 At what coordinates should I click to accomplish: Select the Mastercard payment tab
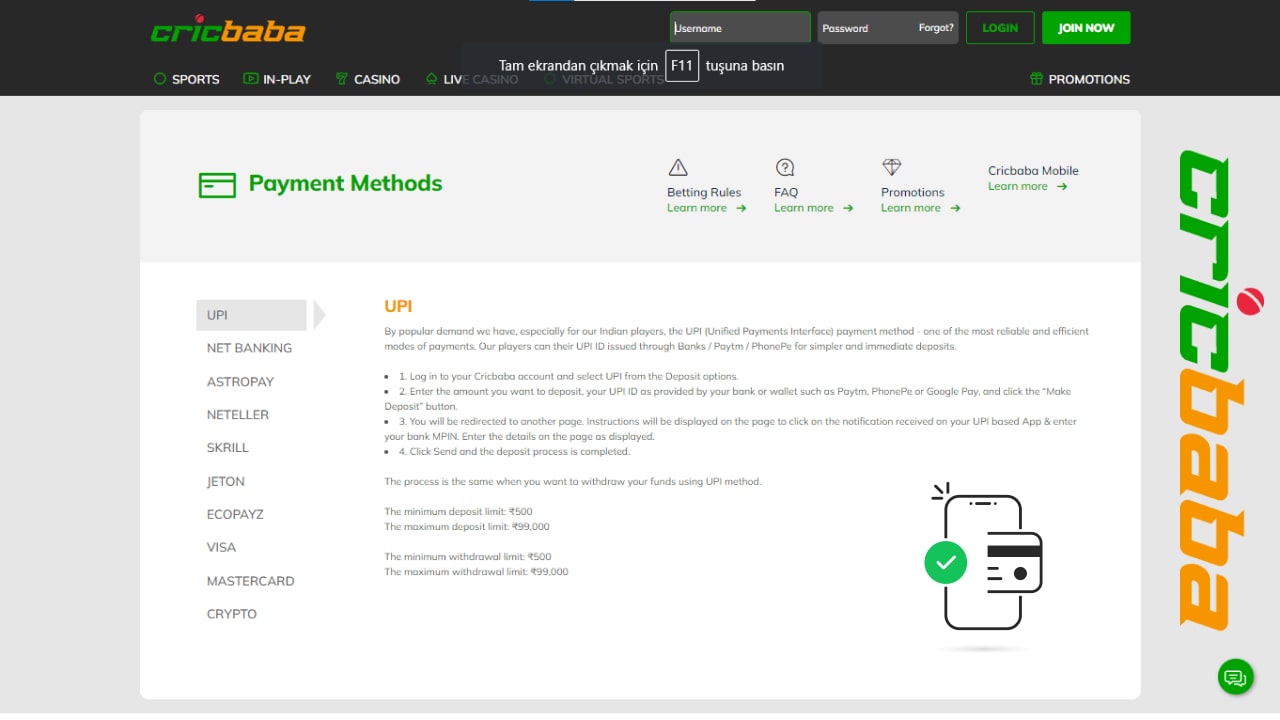pyautogui.click(x=250, y=581)
